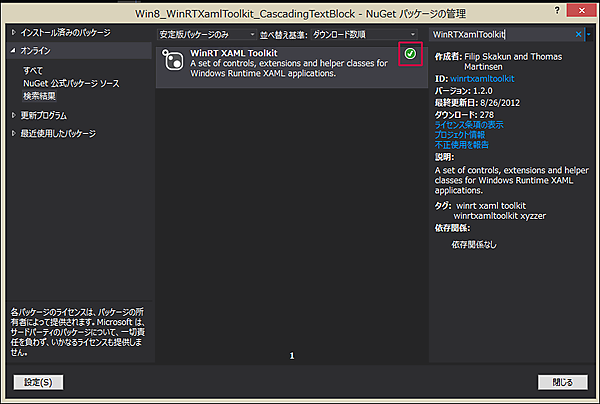Click the help question mark in the title bar

coord(557,10)
